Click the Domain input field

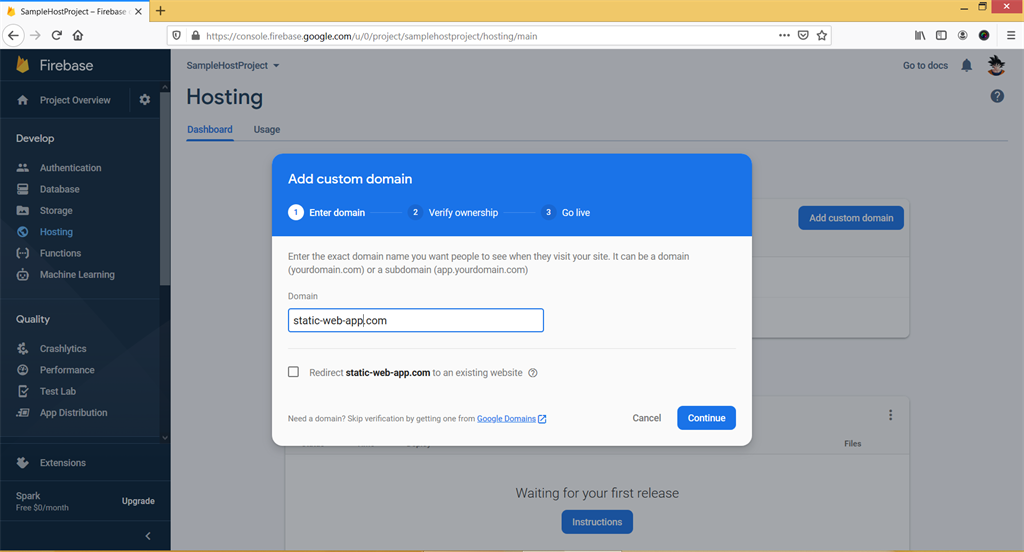[x=415, y=320]
